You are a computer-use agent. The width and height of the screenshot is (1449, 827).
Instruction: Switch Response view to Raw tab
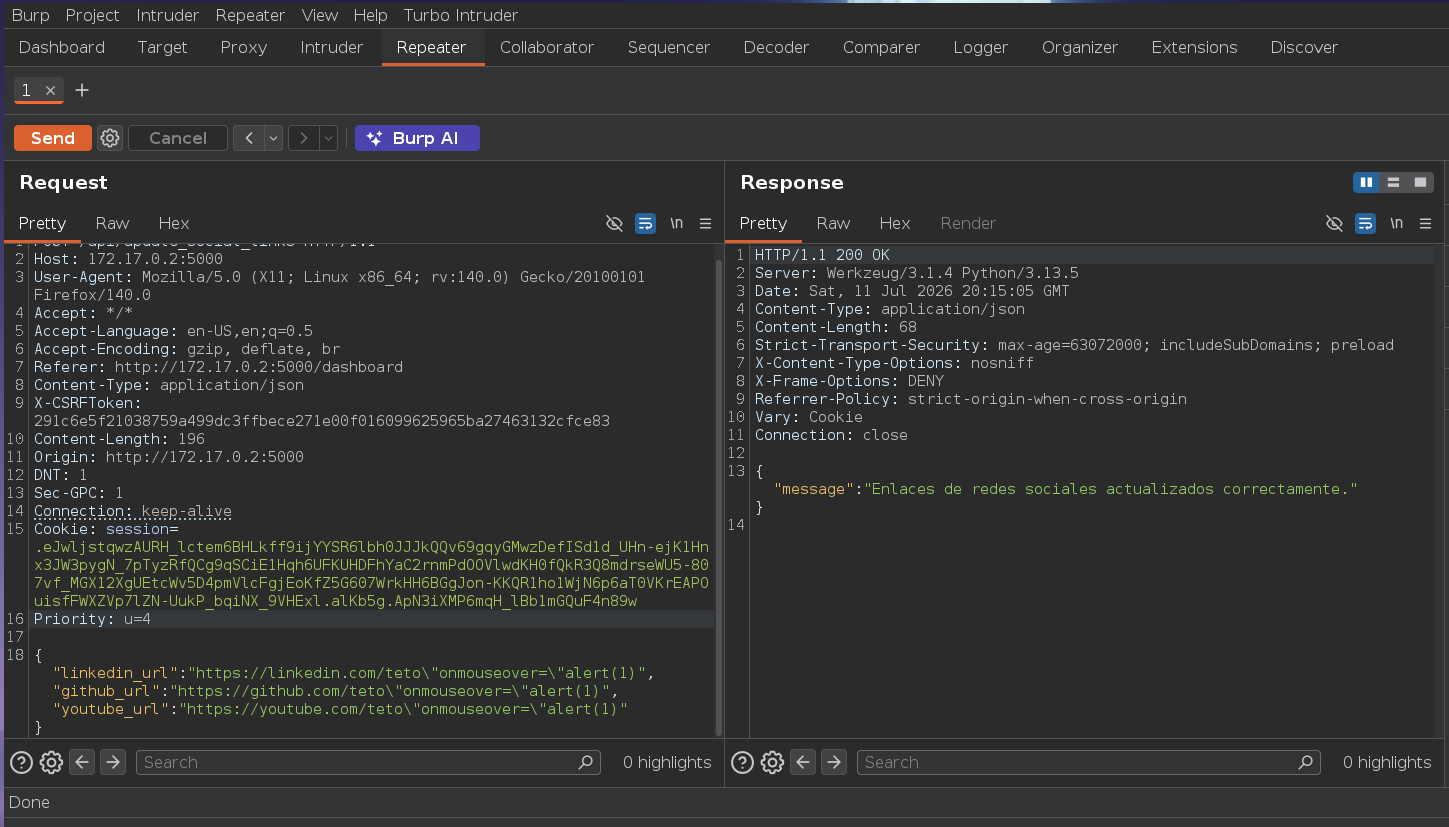(833, 223)
